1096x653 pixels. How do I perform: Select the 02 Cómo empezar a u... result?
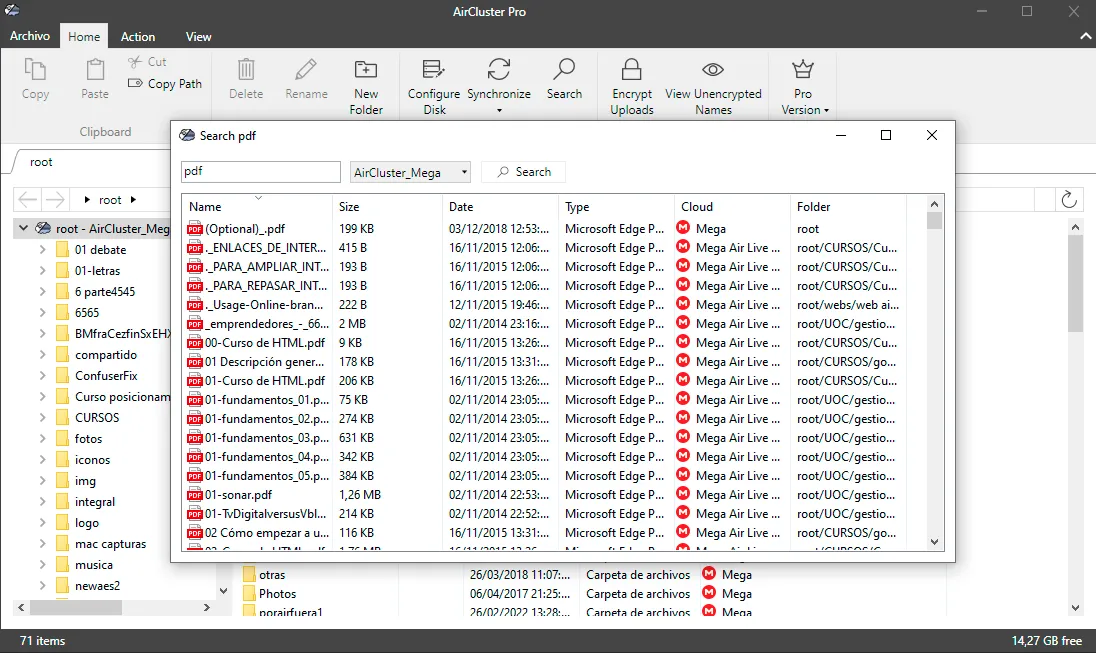(266, 532)
